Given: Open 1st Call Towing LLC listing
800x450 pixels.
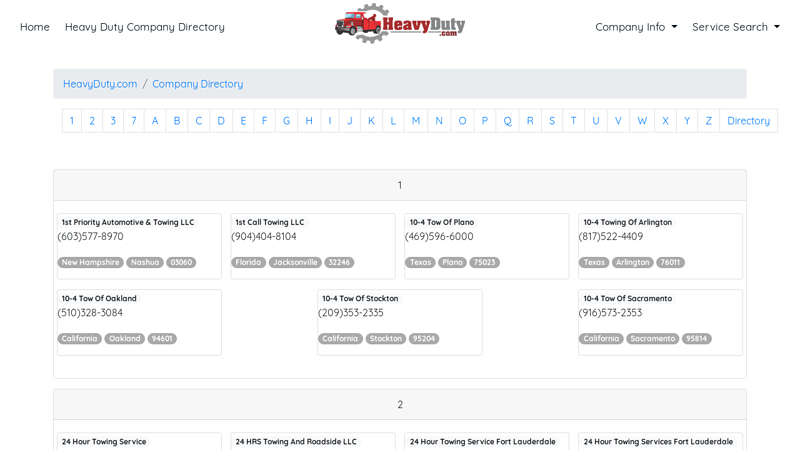Looking at the screenshot, I should (270, 222).
